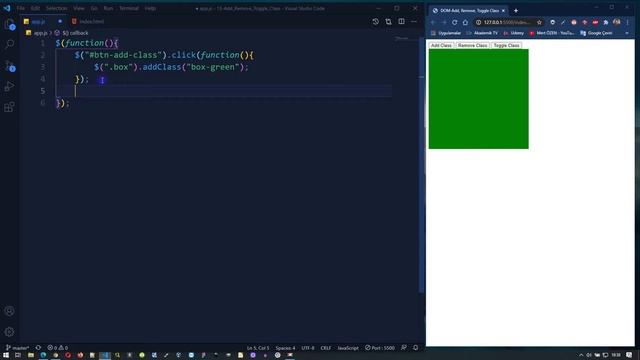Open the editor More Actions ellipsis
This screenshot has width=640, height=360.
(414, 21)
